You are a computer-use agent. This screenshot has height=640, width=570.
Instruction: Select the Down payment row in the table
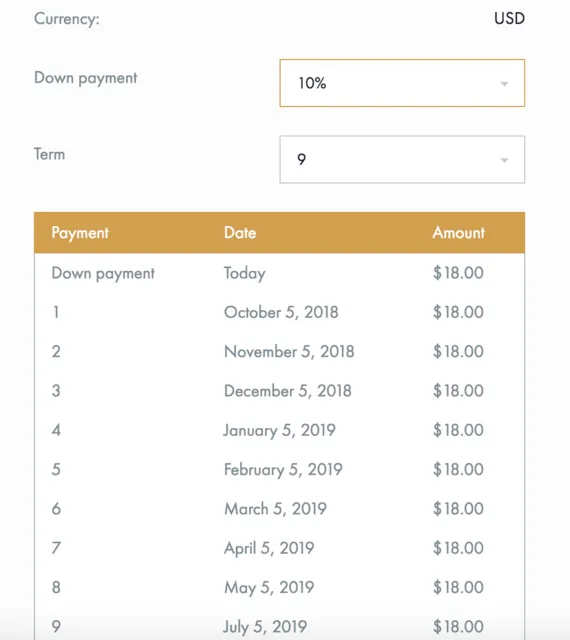point(279,273)
